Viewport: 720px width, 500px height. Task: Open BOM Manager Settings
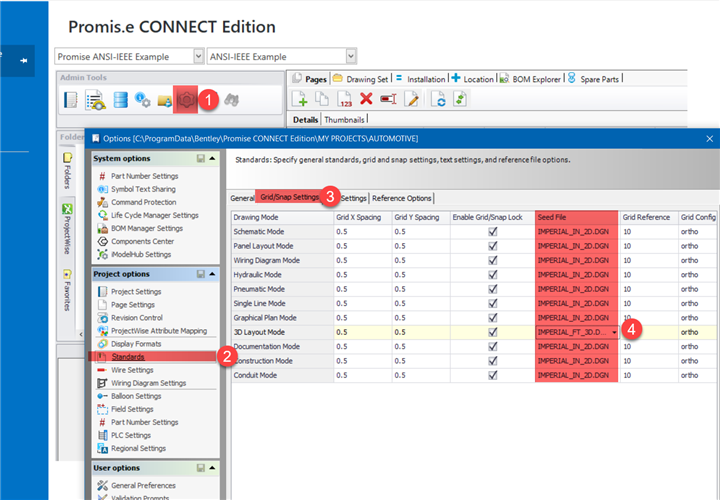(147, 228)
